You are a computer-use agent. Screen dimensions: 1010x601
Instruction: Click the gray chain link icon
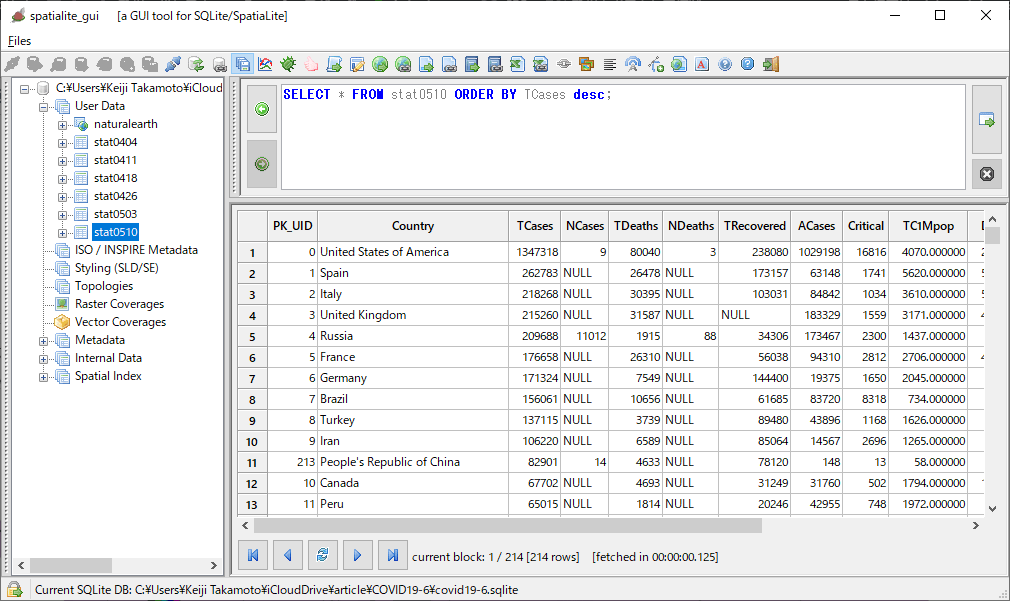pyautogui.click(x=564, y=64)
